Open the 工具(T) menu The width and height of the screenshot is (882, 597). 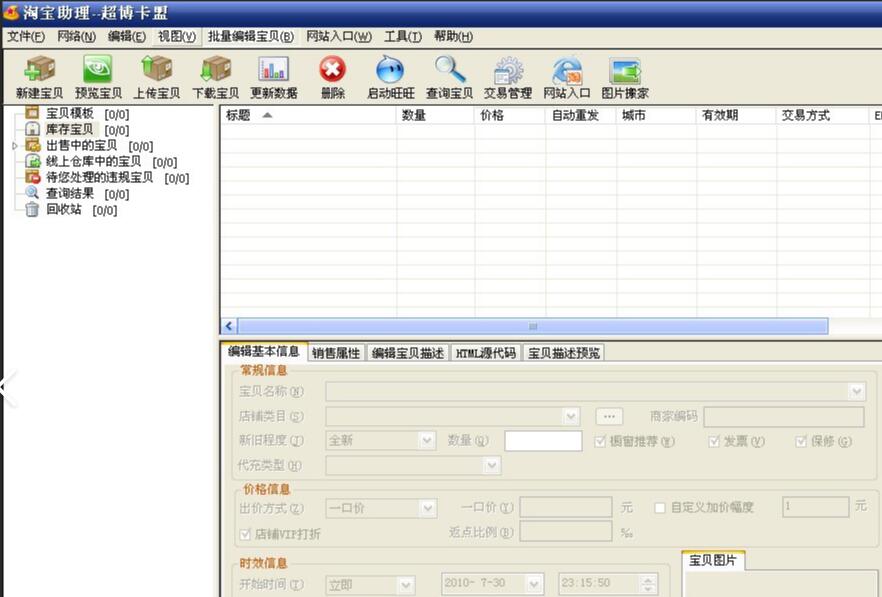[x=403, y=37]
